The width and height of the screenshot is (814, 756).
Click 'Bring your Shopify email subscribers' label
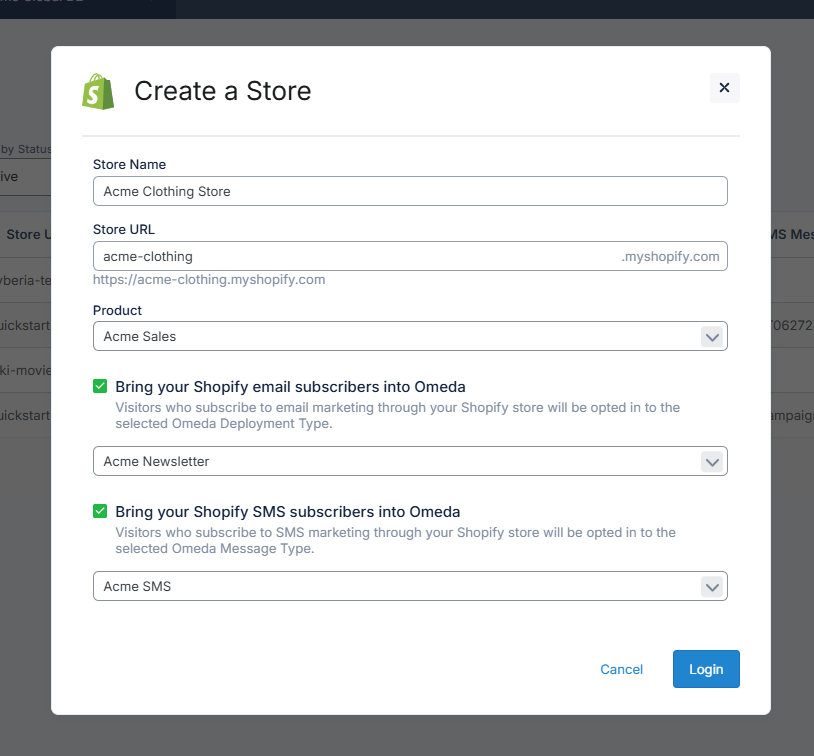290,387
